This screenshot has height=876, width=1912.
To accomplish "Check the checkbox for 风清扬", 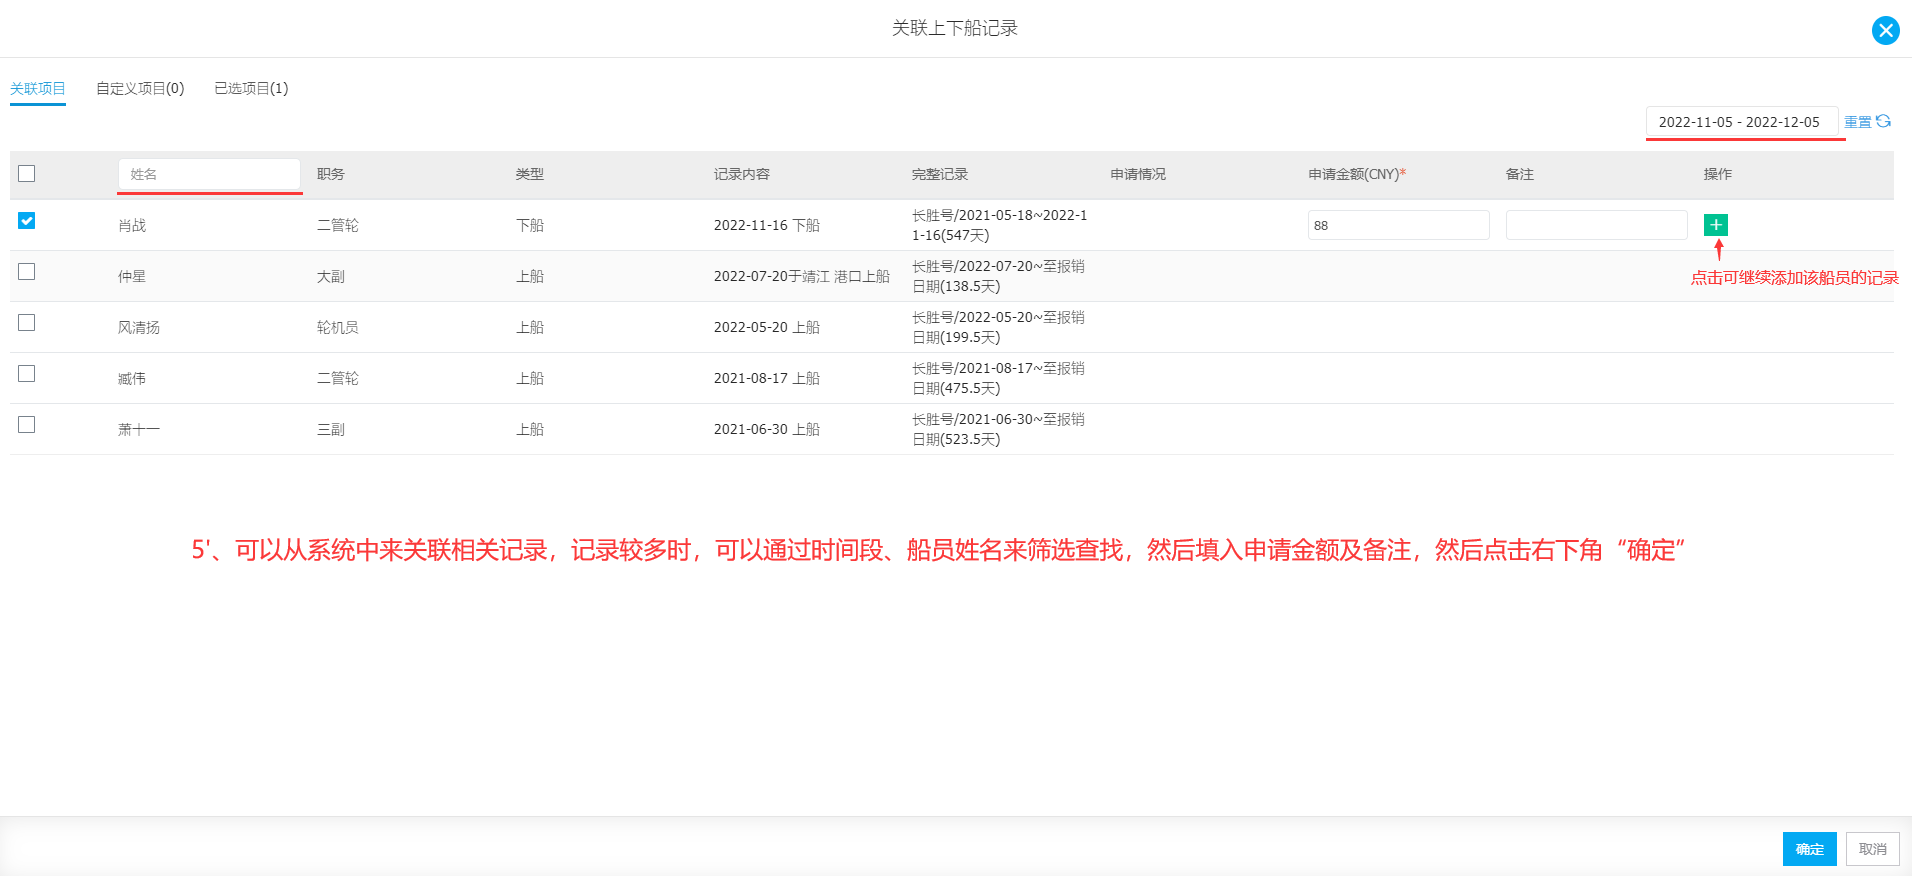I will (x=27, y=323).
